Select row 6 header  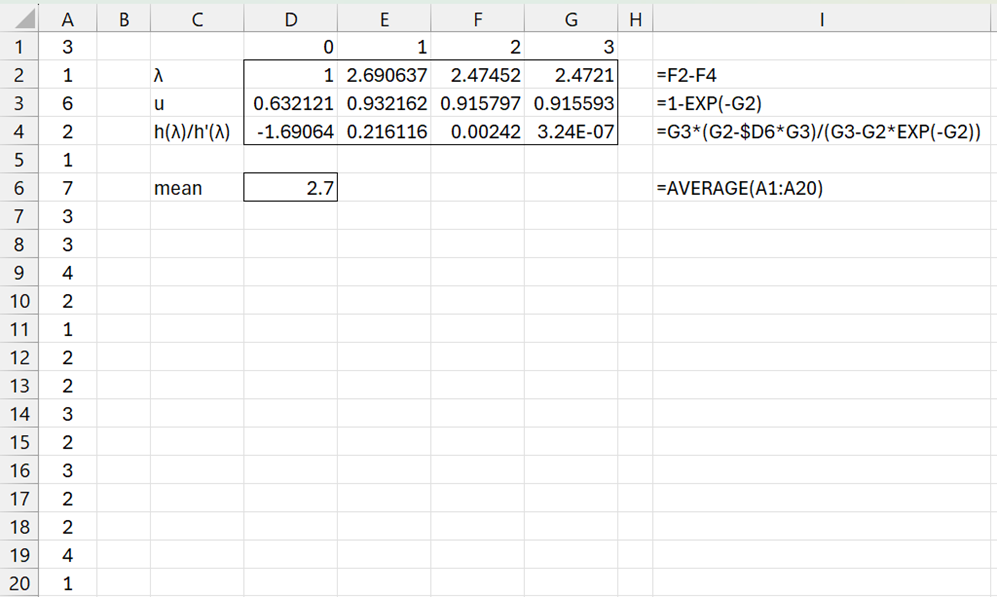coord(19,188)
